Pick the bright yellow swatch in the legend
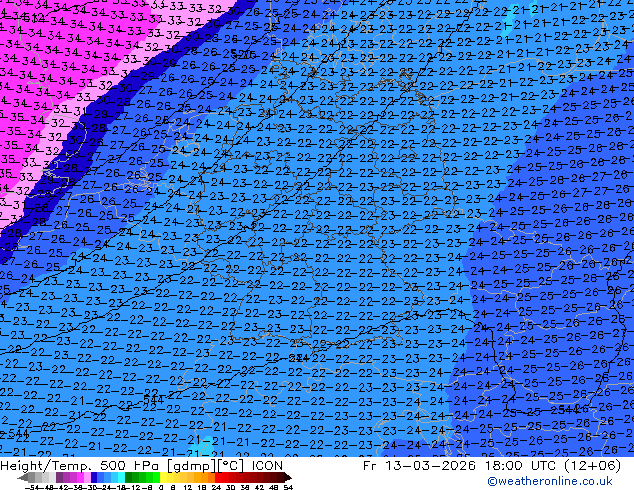634x490 pixels. click(164, 477)
